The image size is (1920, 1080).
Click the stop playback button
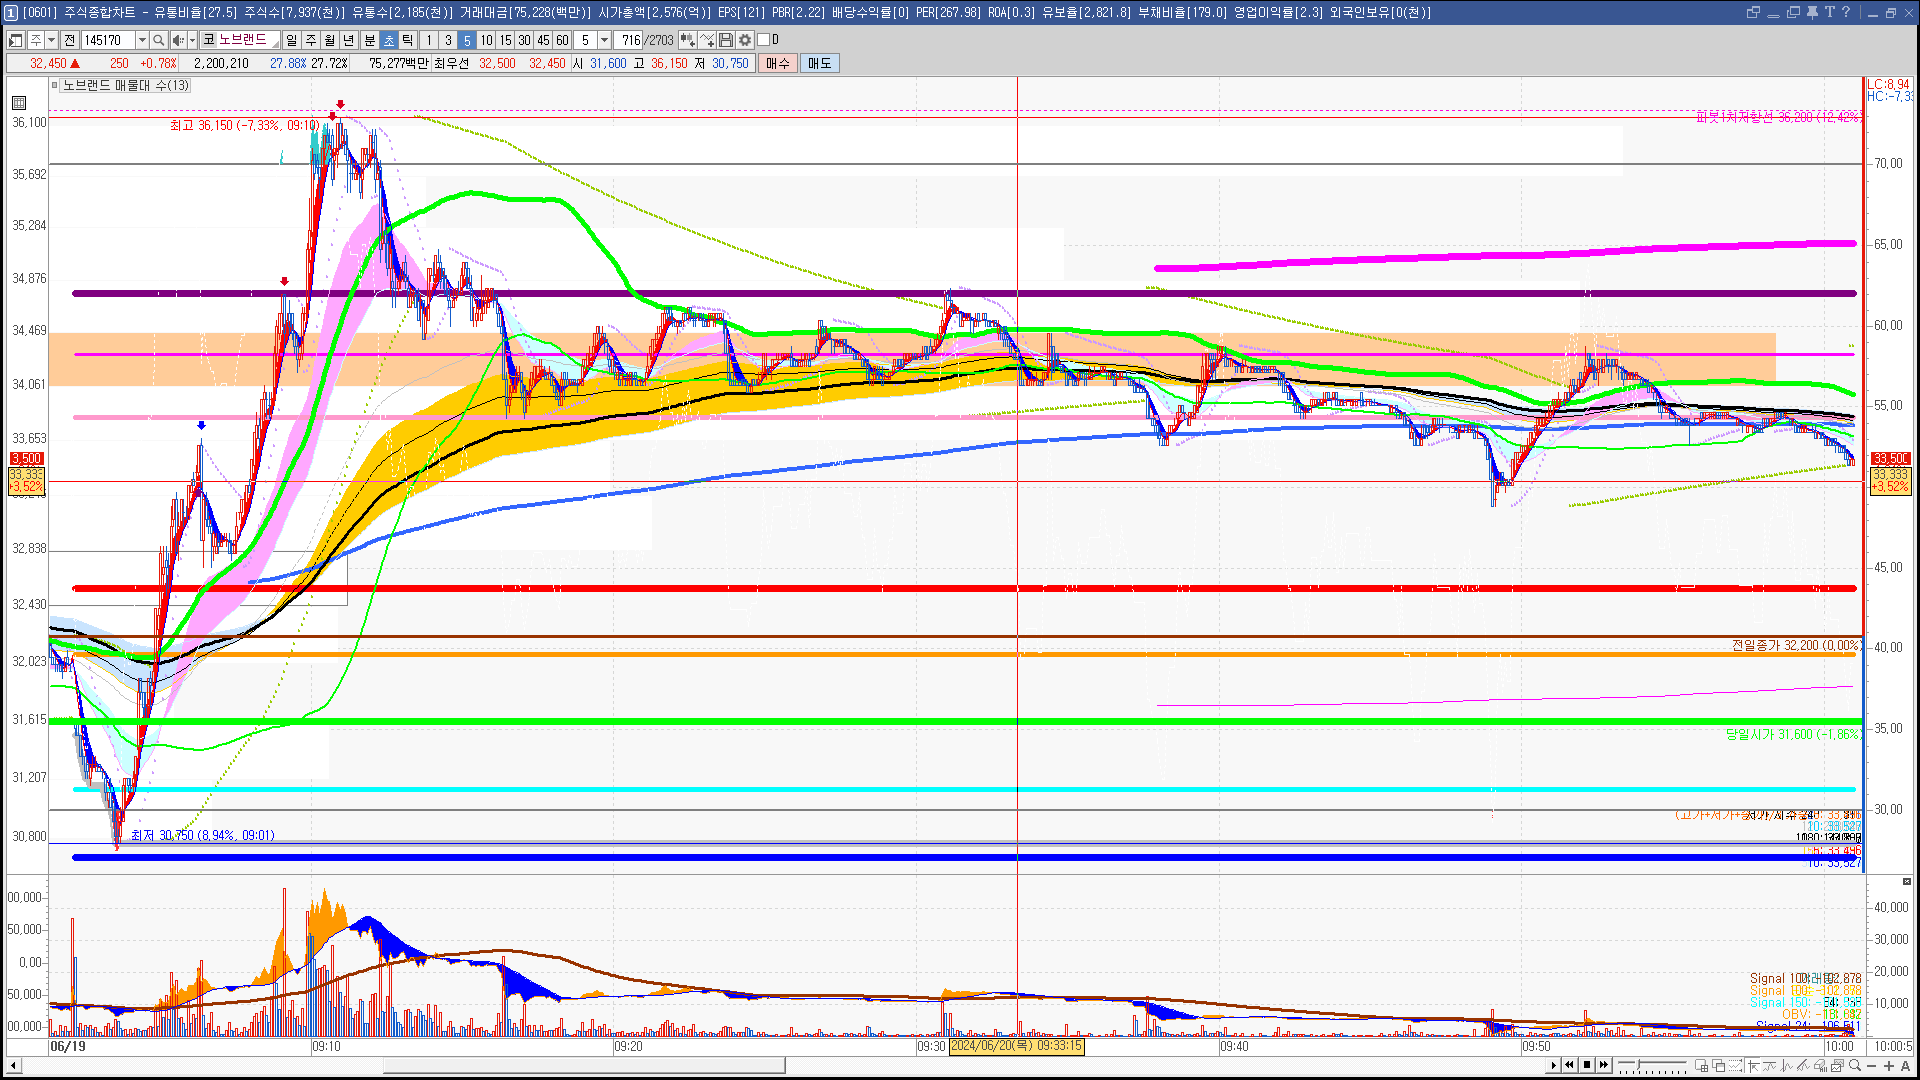pos(1587,1065)
